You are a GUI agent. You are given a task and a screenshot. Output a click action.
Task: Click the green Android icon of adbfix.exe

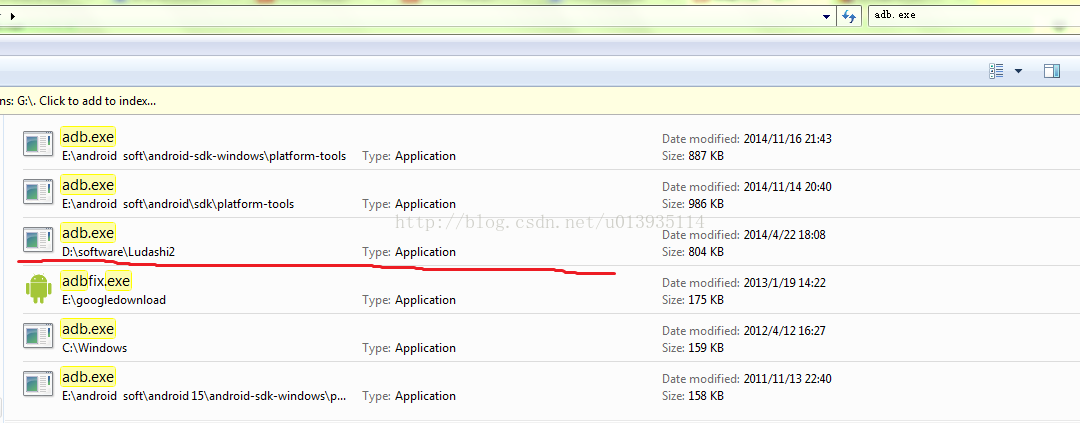[38, 288]
